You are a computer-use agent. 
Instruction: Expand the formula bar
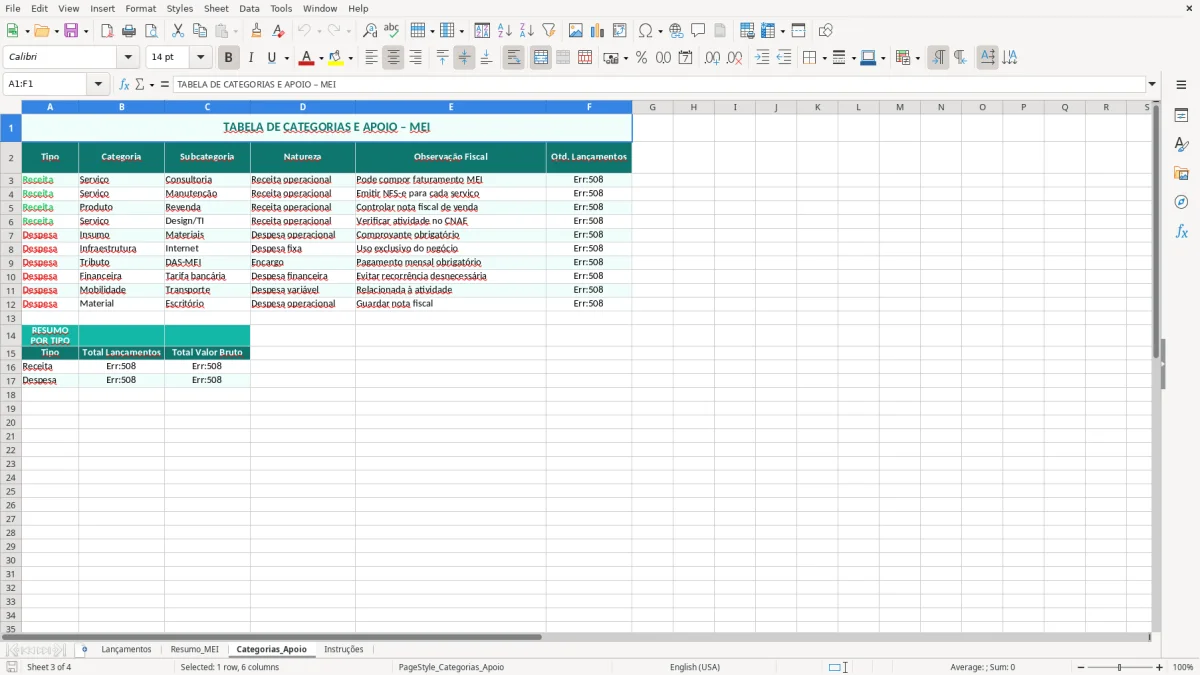click(x=1152, y=84)
